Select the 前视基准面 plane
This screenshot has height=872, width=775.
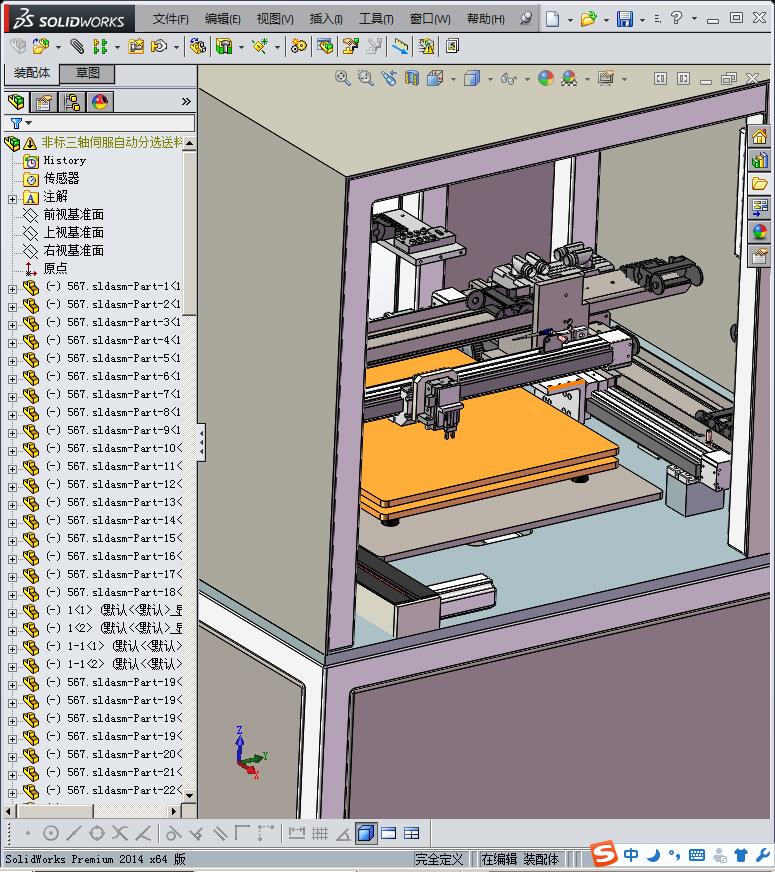tap(73, 214)
